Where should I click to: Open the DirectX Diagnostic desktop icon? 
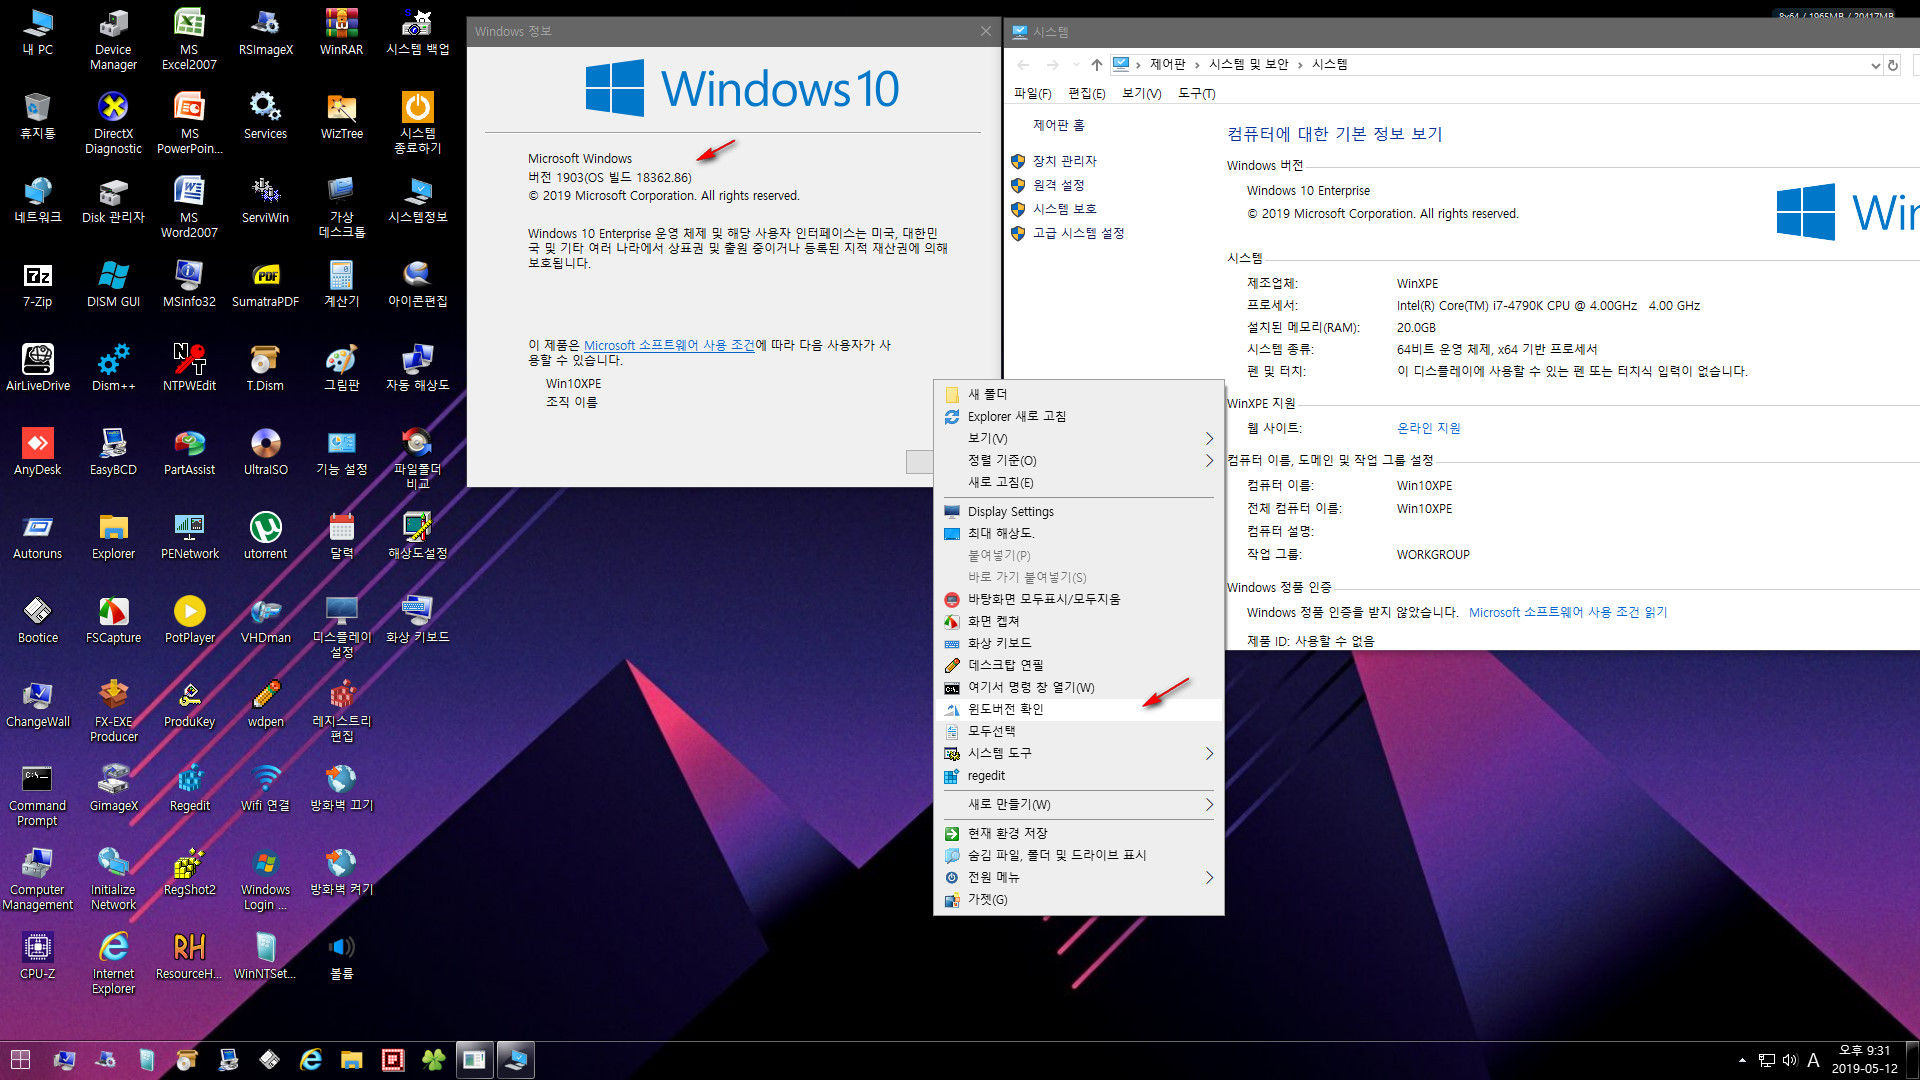(x=113, y=124)
